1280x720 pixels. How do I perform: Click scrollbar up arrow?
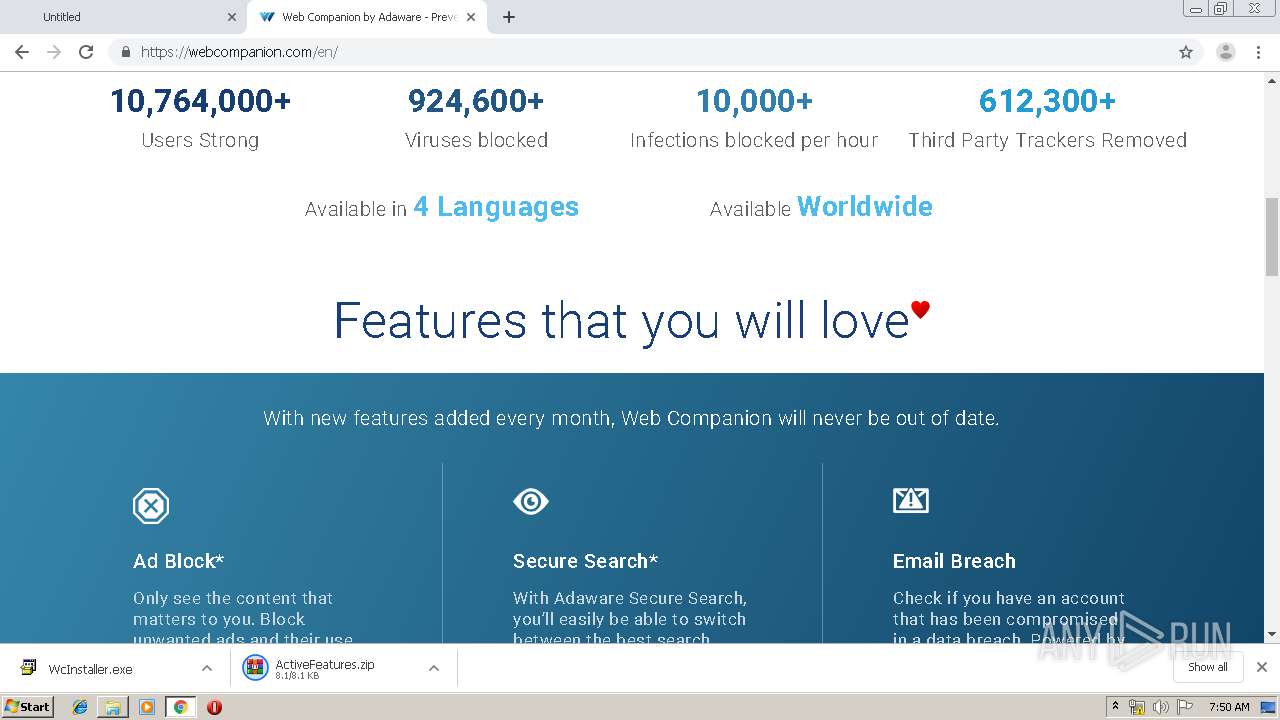pyautogui.click(x=1272, y=80)
